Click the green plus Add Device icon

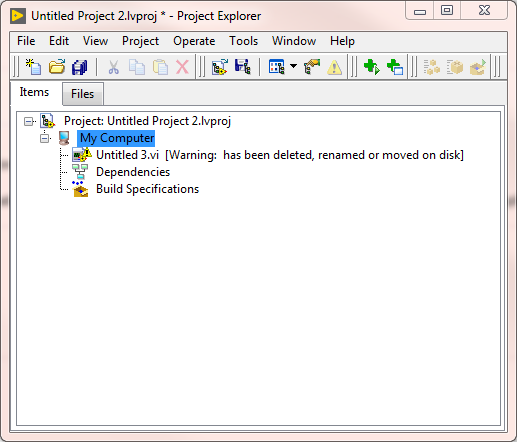[x=395, y=67]
